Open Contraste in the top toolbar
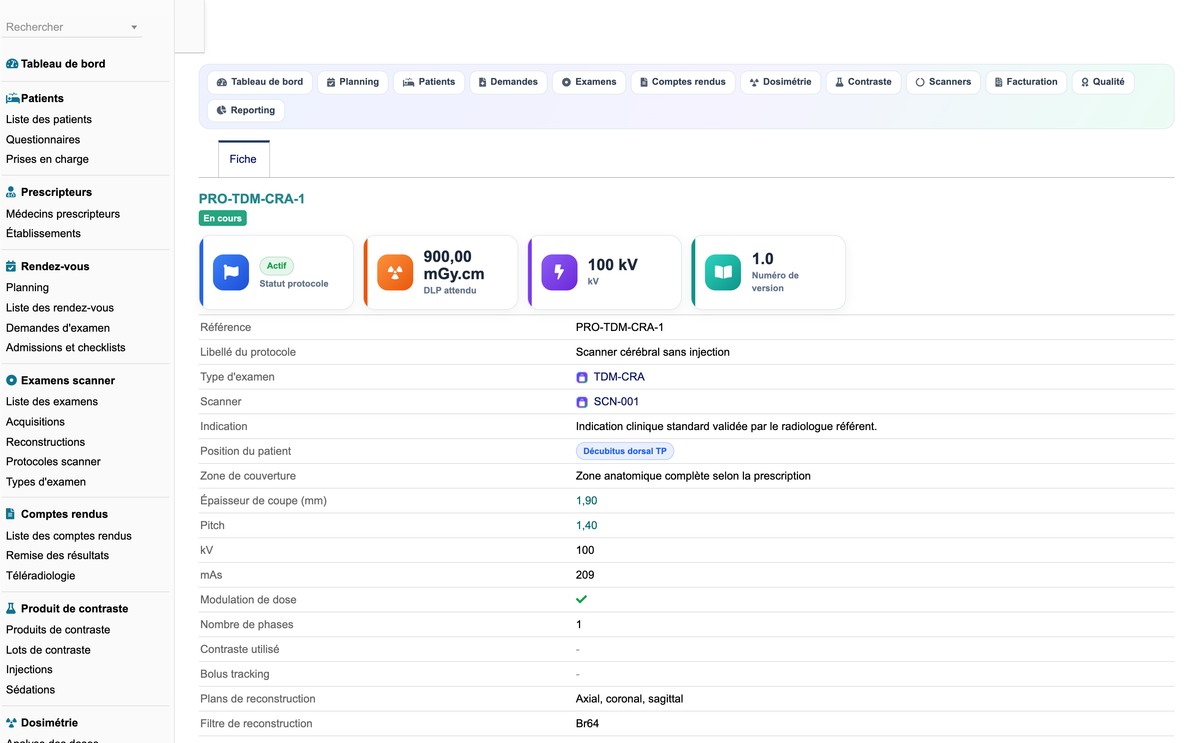Viewport: 1200px width, 743px height. (x=864, y=82)
